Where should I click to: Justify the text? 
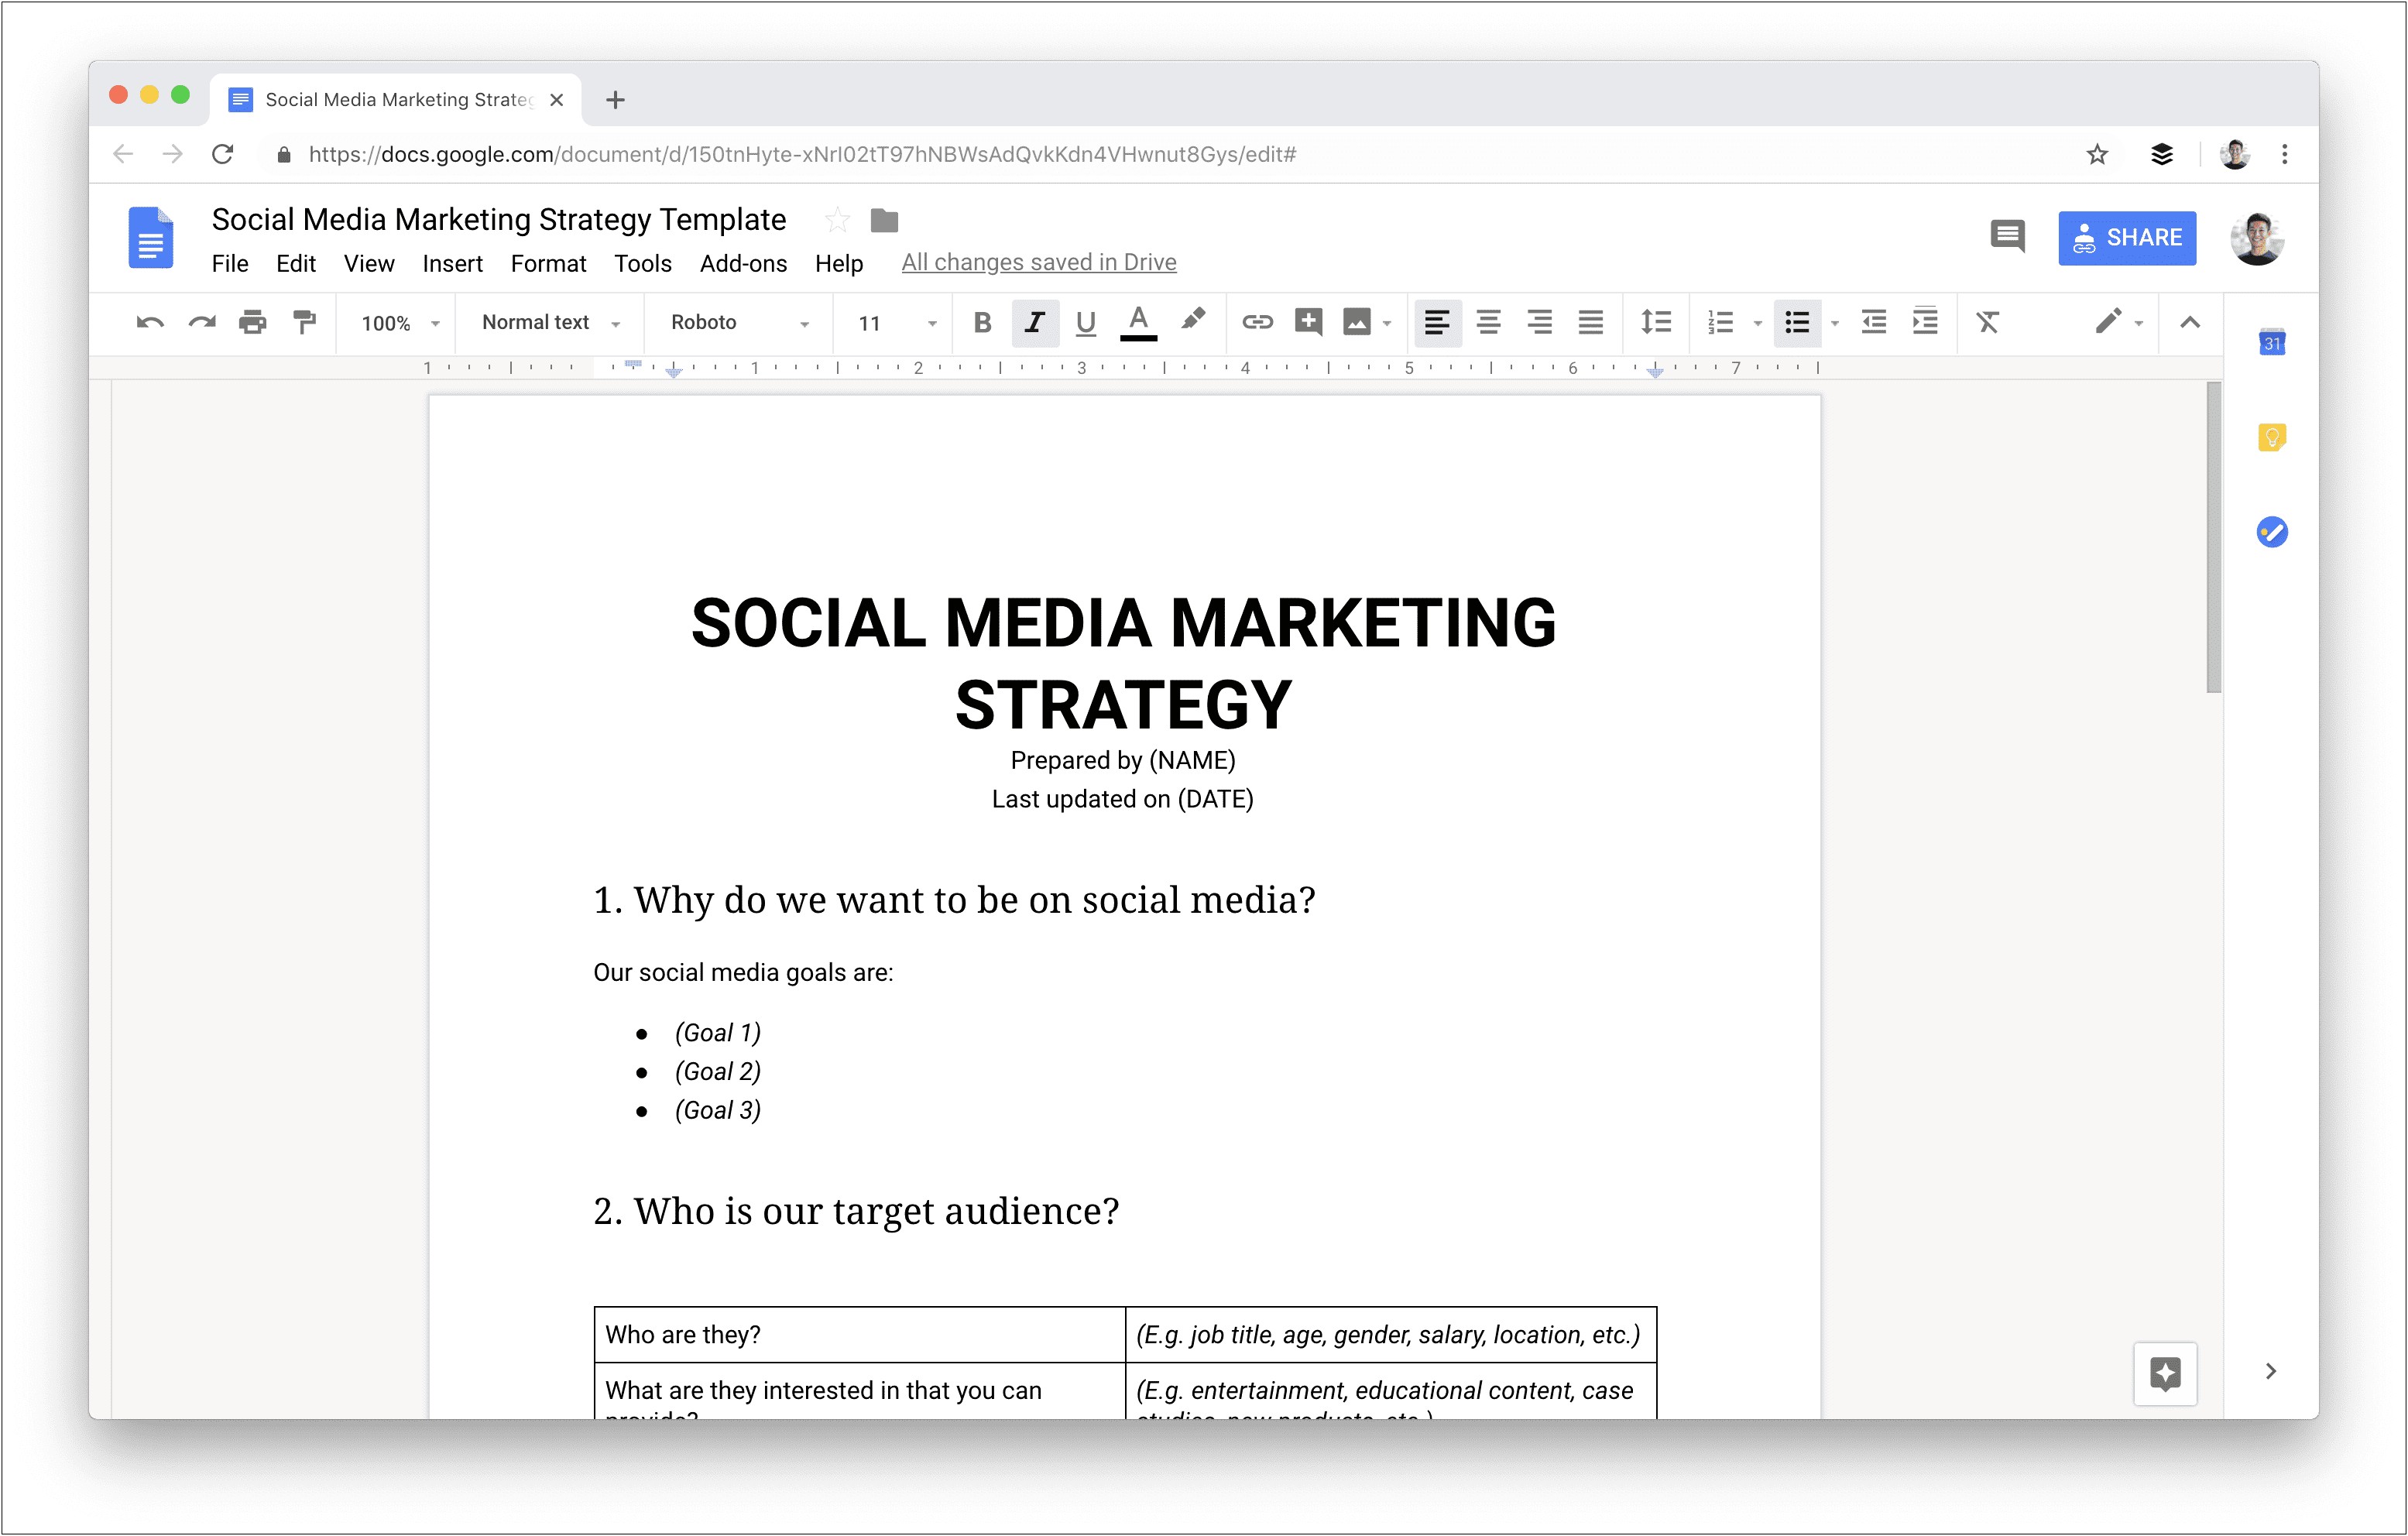(1591, 322)
